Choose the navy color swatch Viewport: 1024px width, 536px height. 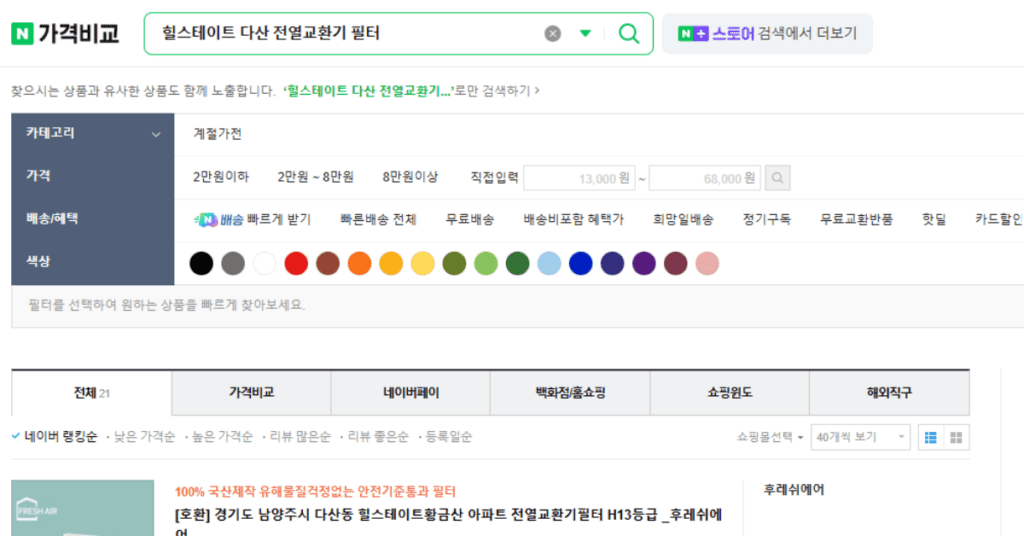click(613, 264)
